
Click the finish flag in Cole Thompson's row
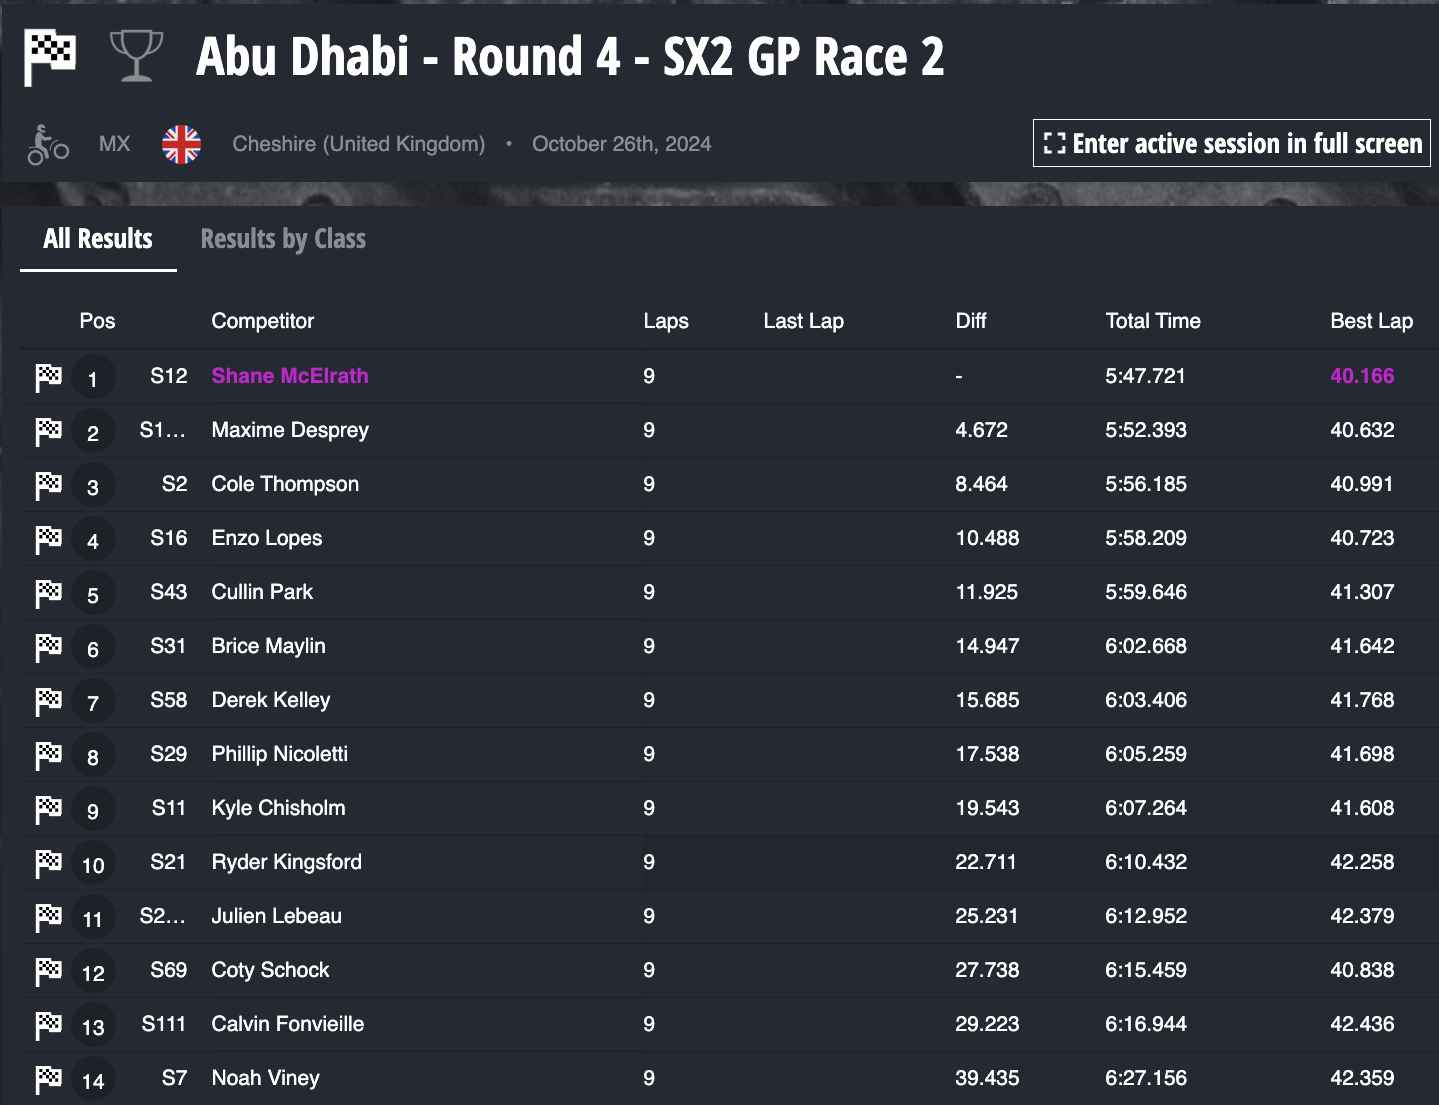48,485
